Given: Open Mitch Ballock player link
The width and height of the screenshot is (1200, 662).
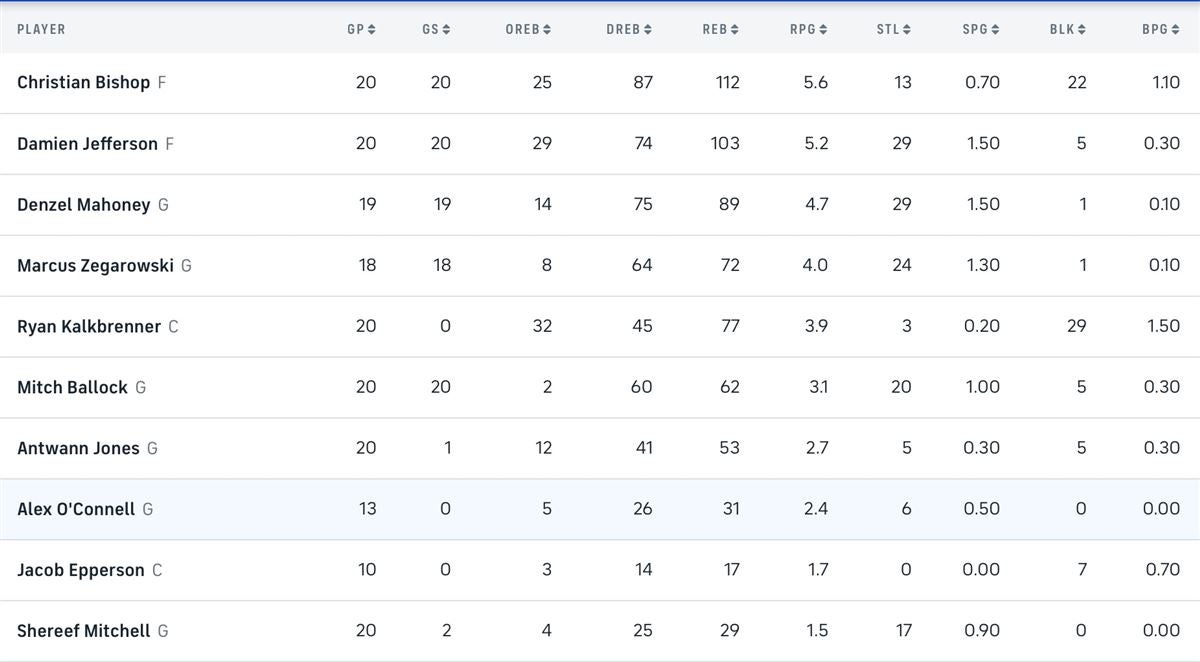Looking at the screenshot, I should click(72, 387).
